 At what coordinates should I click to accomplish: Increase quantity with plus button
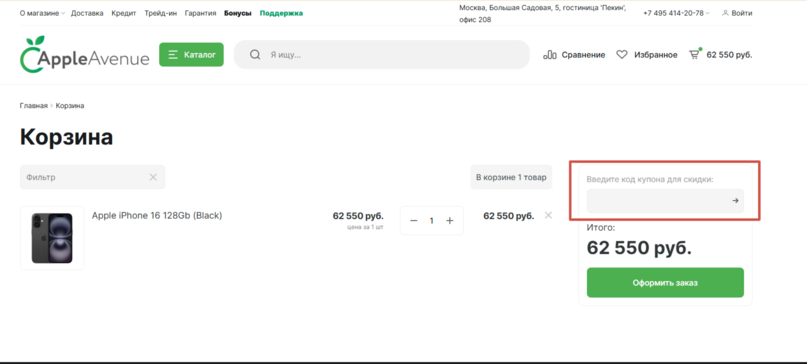point(450,221)
